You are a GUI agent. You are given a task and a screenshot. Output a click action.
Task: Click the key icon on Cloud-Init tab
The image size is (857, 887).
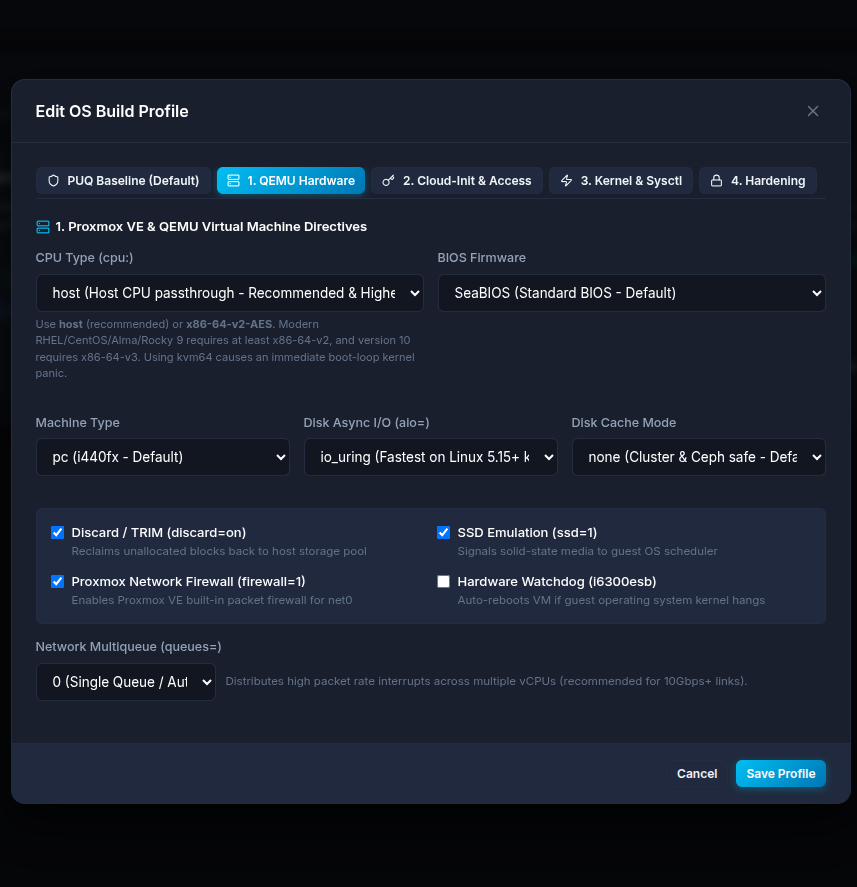coord(388,180)
